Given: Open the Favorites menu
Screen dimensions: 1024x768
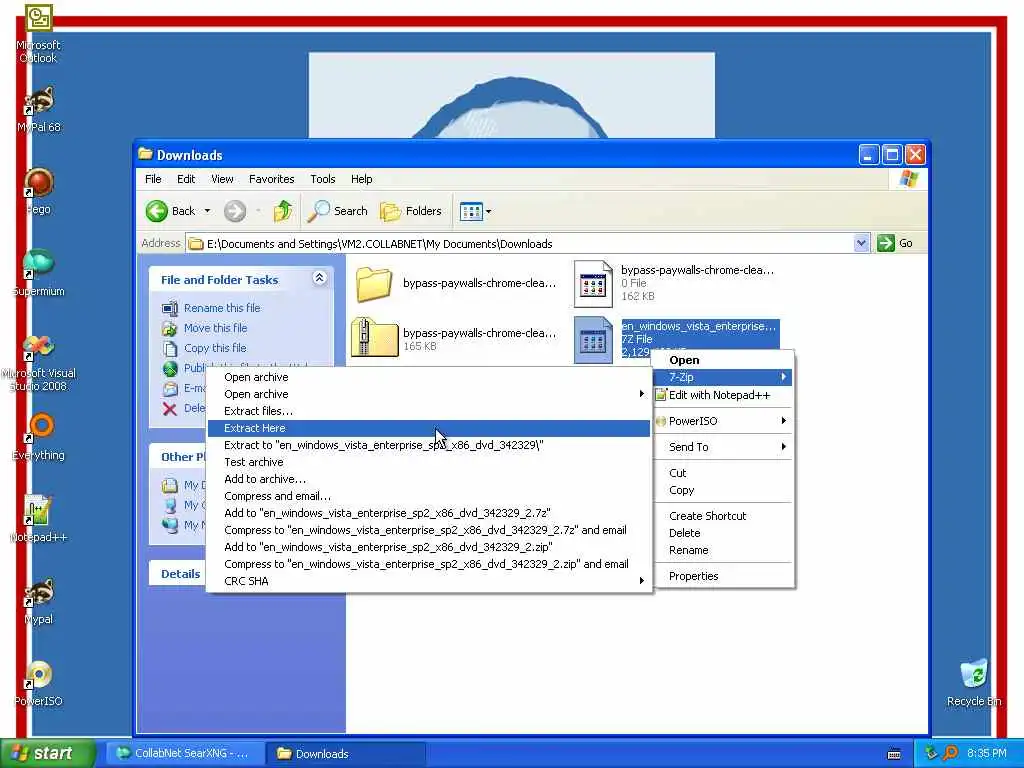Looking at the screenshot, I should point(272,179).
